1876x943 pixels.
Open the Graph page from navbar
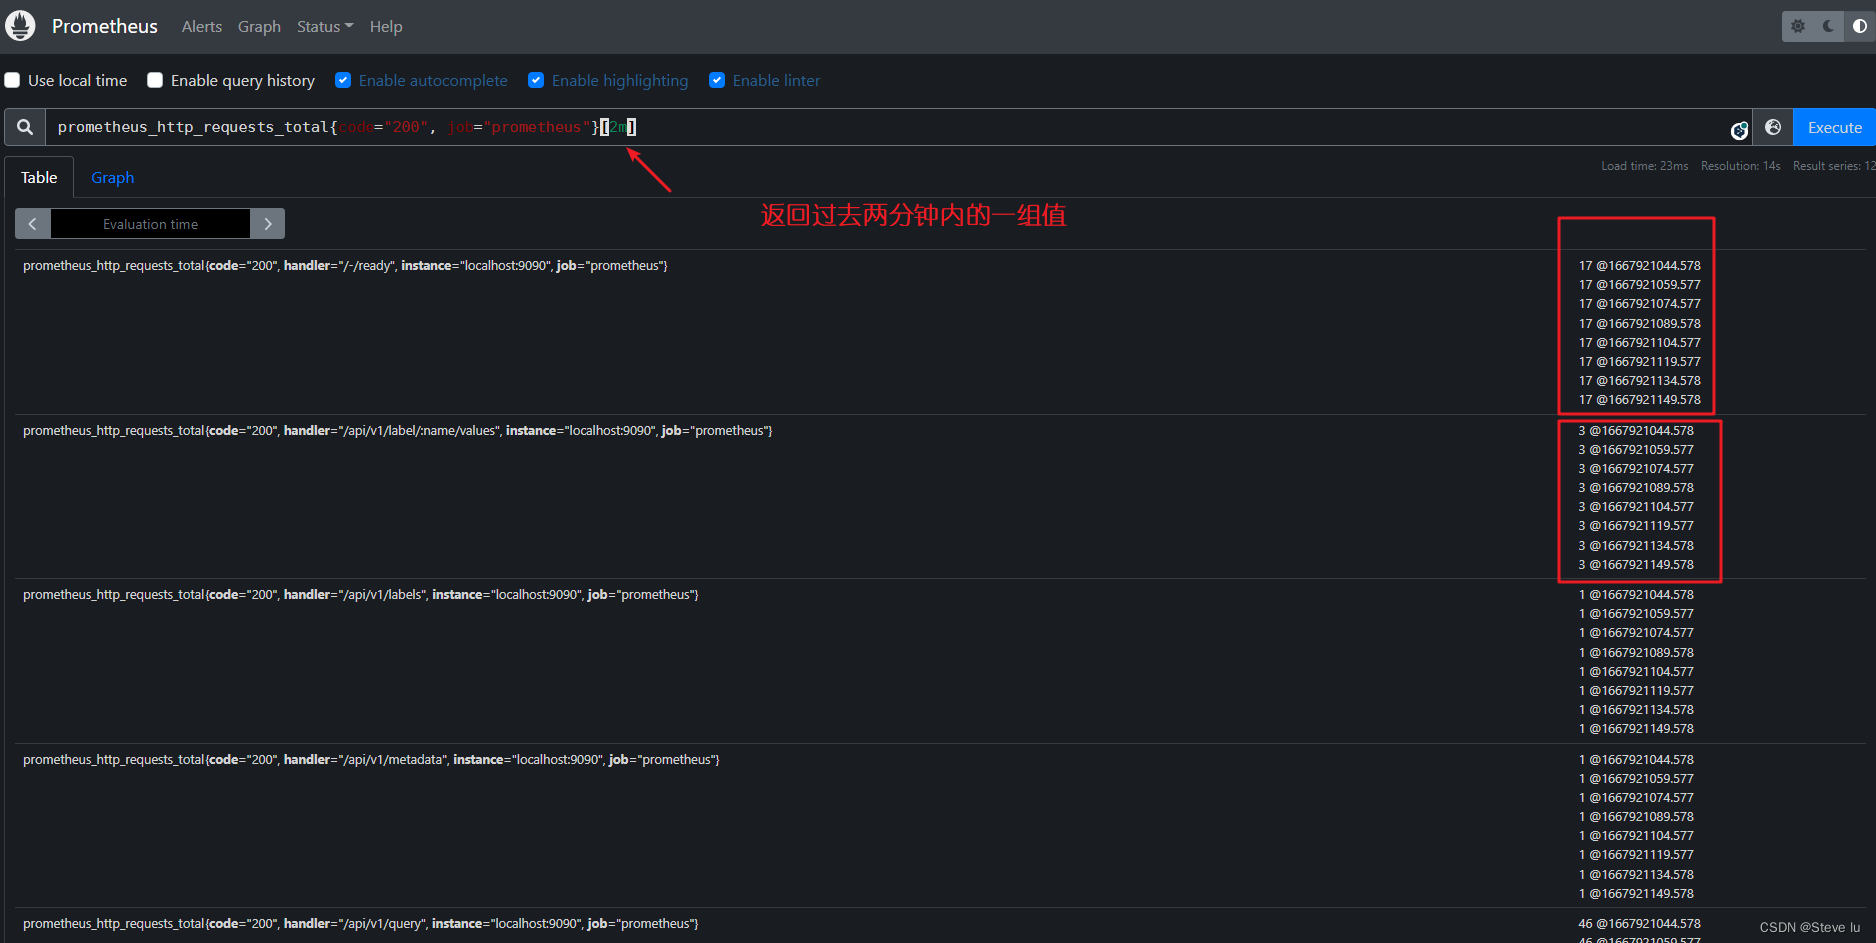(259, 27)
